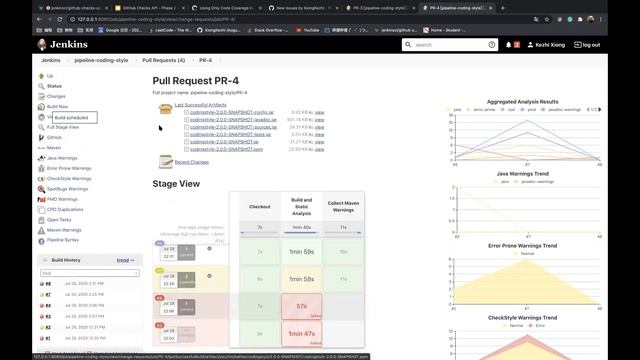
Task: Toggle java series in Java Warnings Trend legend
Action: pyautogui.click(x=502, y=182)
